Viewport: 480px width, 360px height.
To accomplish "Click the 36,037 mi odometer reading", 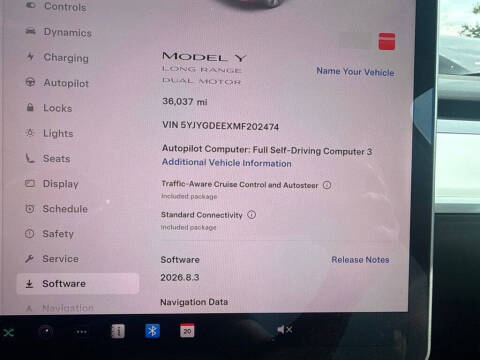I will coord(185,101).
